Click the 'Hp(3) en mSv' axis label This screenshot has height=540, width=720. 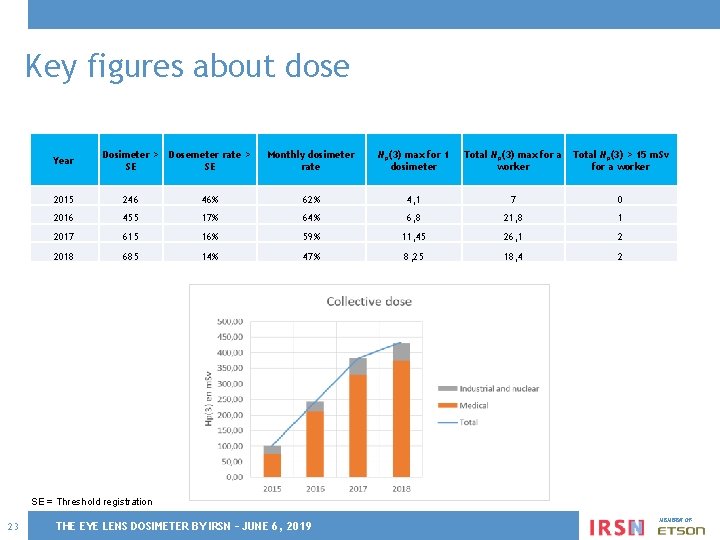coord(208,399)
